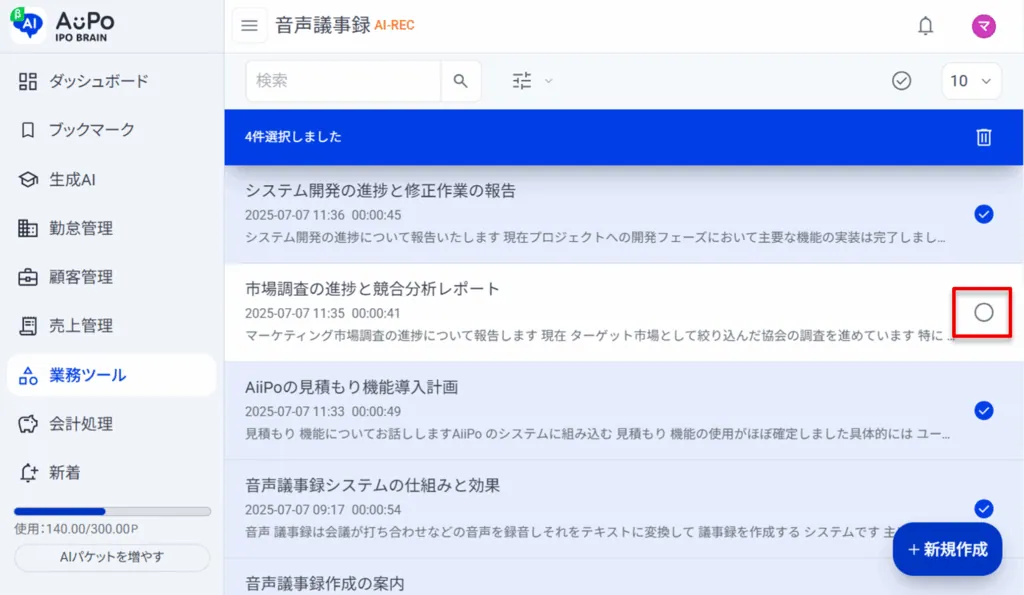Open 音声議事録作成の案内 record title
This screenshot has width=1024, height=595.
tap(325, 583)
